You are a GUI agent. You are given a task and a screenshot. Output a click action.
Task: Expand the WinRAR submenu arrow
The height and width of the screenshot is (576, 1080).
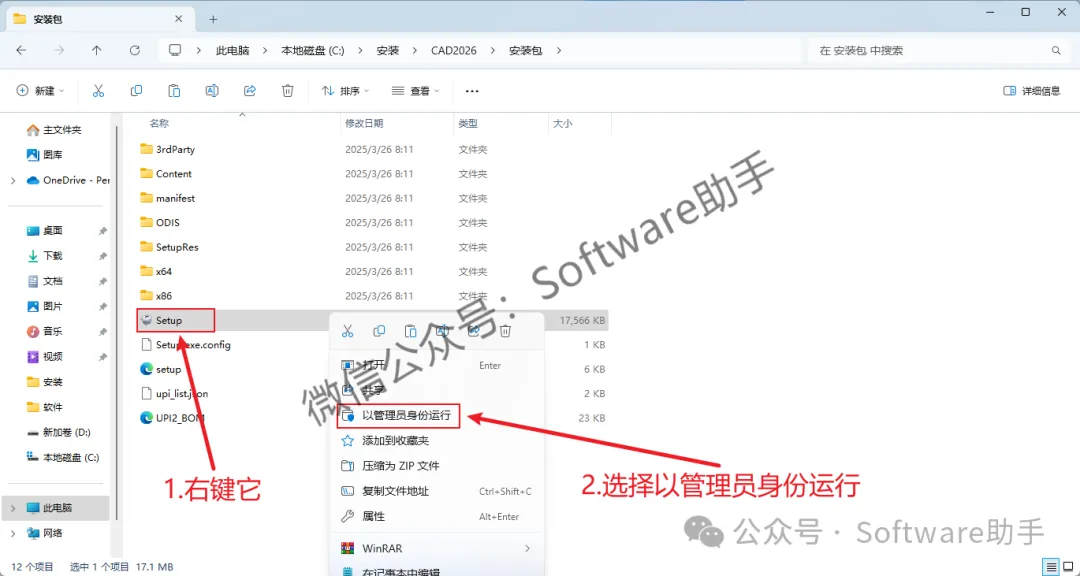(x=528, y=548)
